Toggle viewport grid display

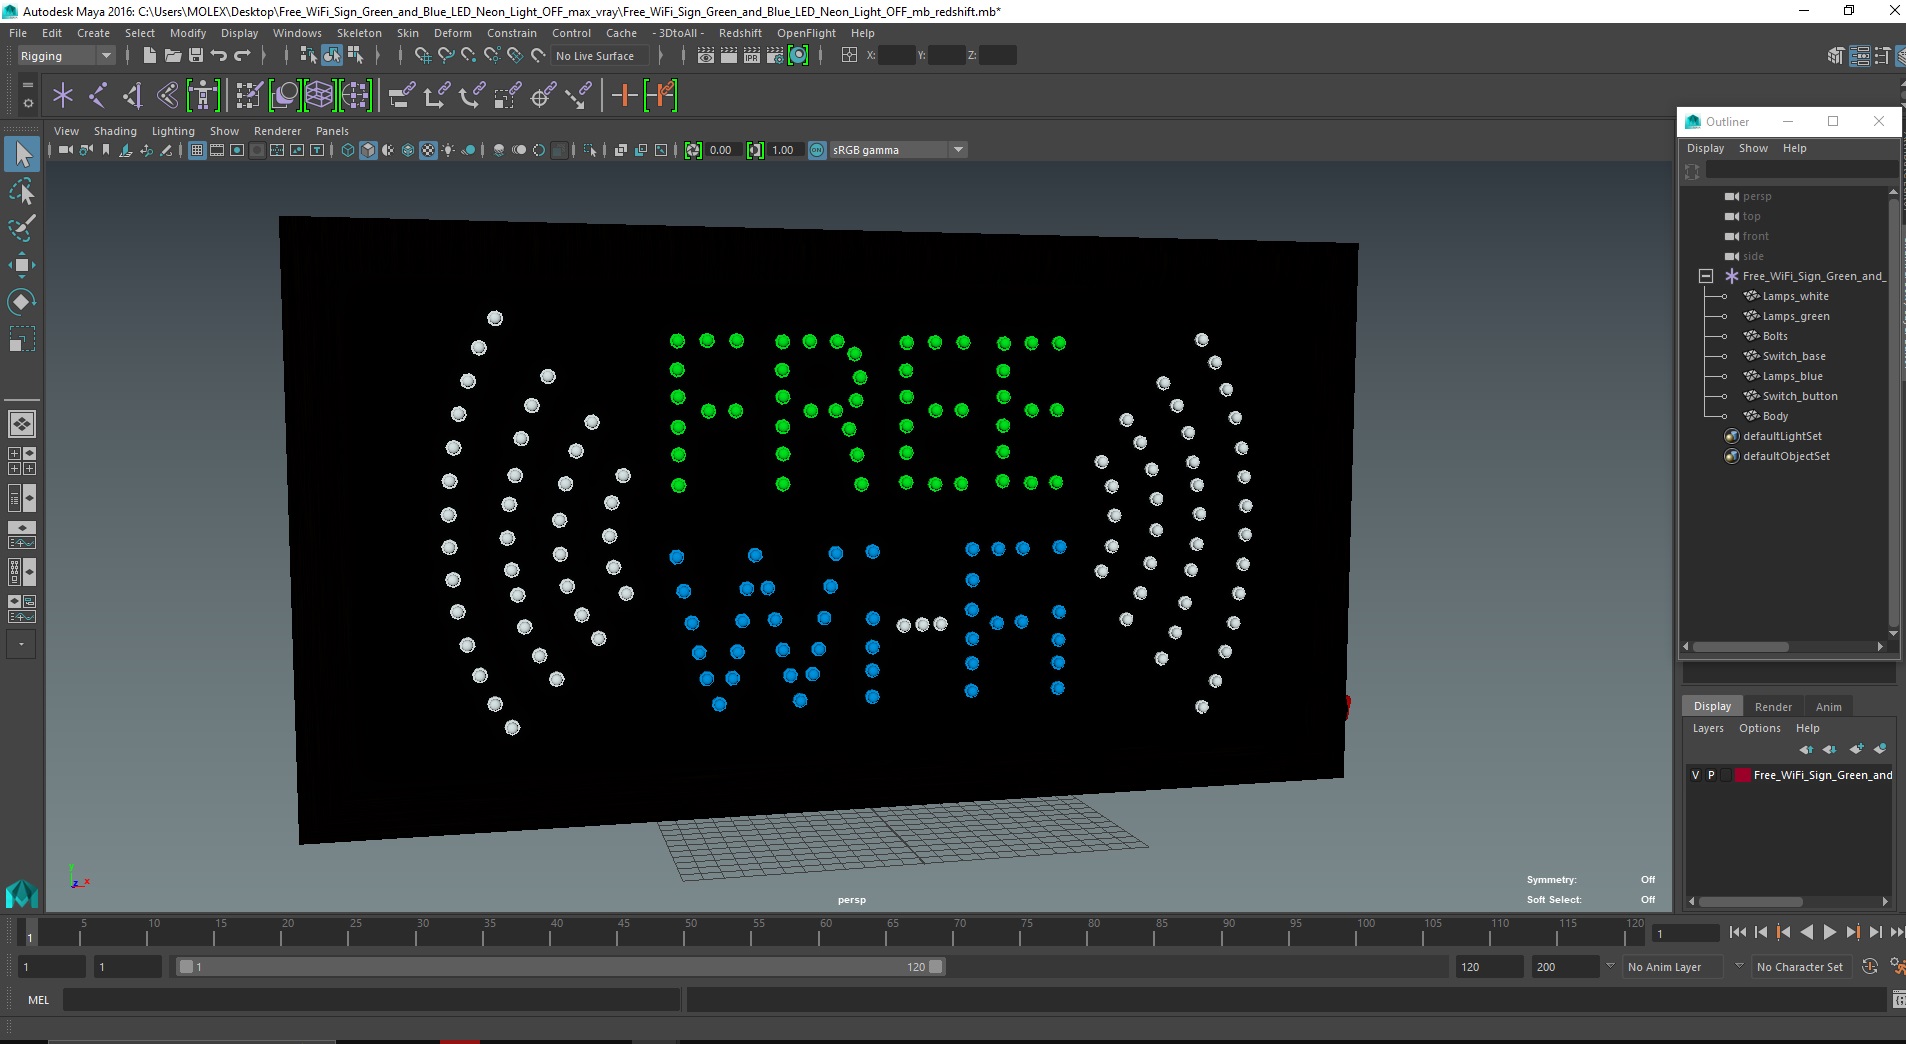click(x=197, y=150)
